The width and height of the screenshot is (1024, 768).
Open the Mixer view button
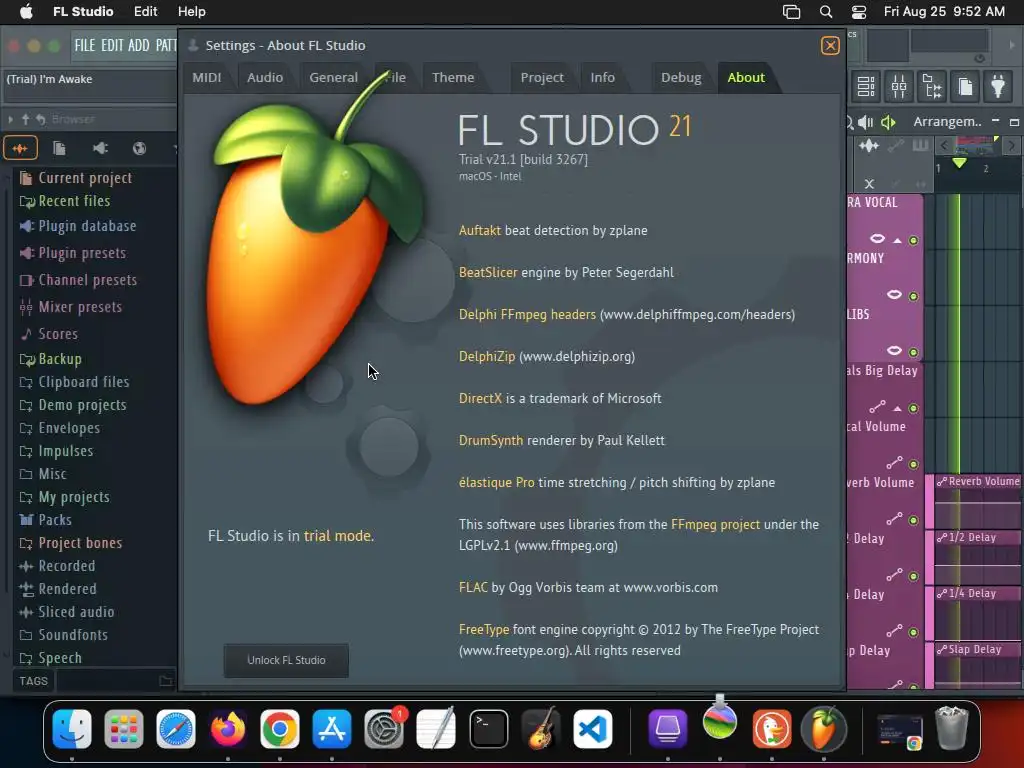(x=899, y=86)
